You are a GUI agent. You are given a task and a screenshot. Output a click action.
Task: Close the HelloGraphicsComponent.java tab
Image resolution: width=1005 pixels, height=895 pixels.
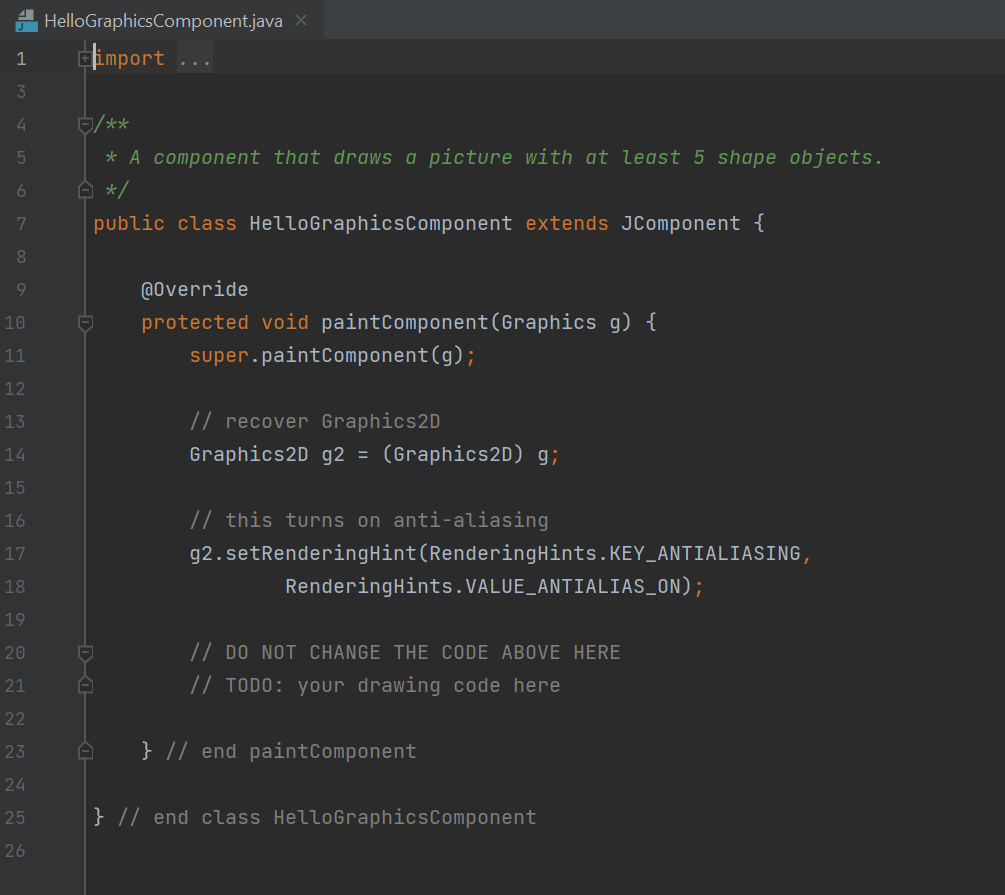tap(301, 19)
